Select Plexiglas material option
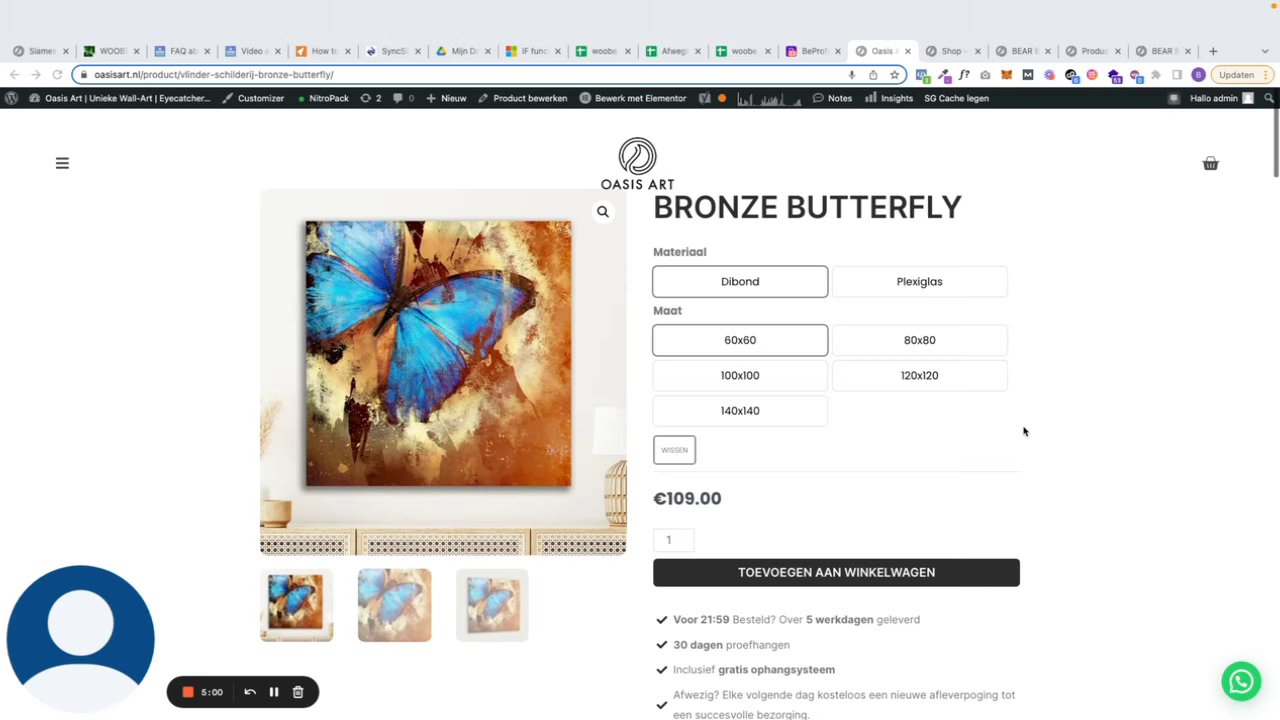 (x=919, y=282)
